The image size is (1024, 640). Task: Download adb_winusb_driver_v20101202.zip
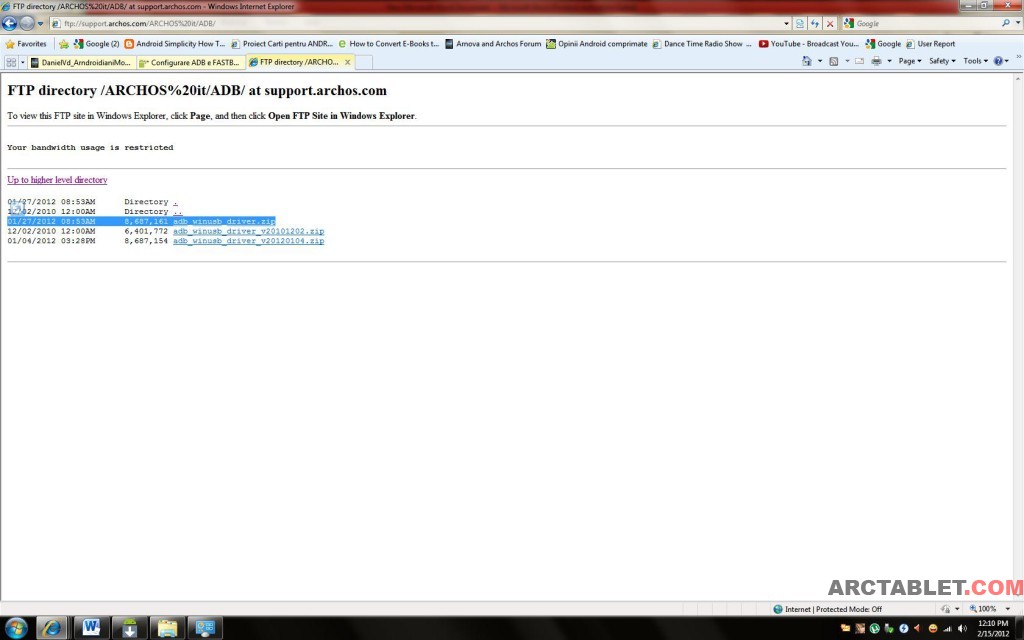coord(248,231)
